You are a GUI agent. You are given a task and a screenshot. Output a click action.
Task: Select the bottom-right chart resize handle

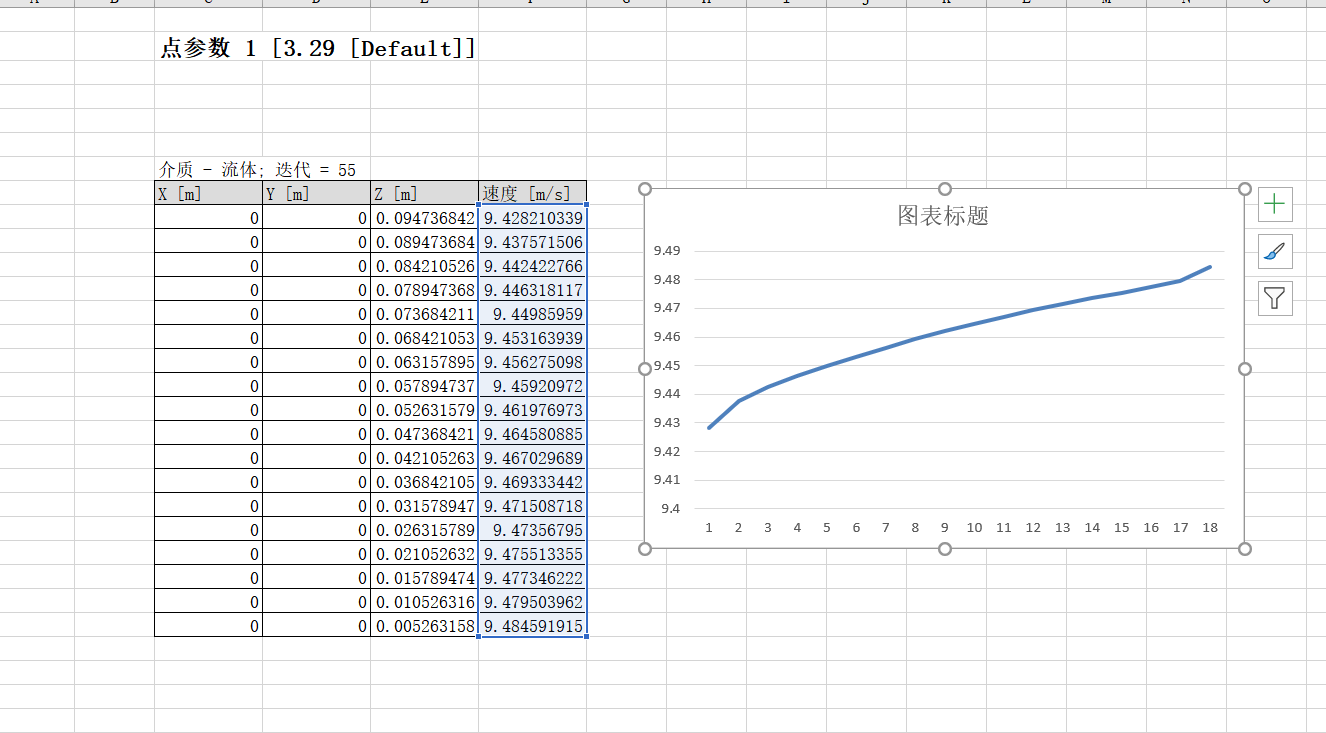pyautogui.click(x=1245, y=548)
